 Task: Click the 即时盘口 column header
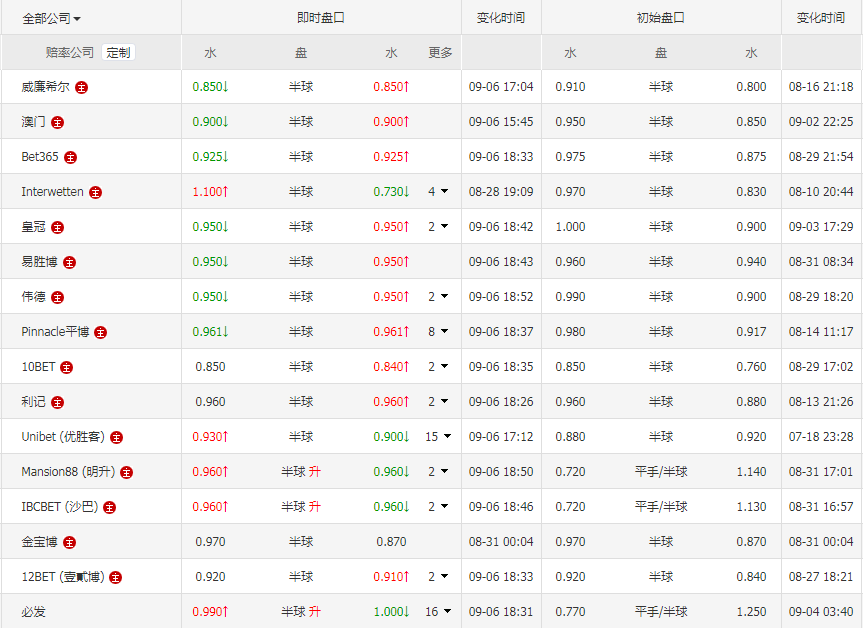point(321,18)
